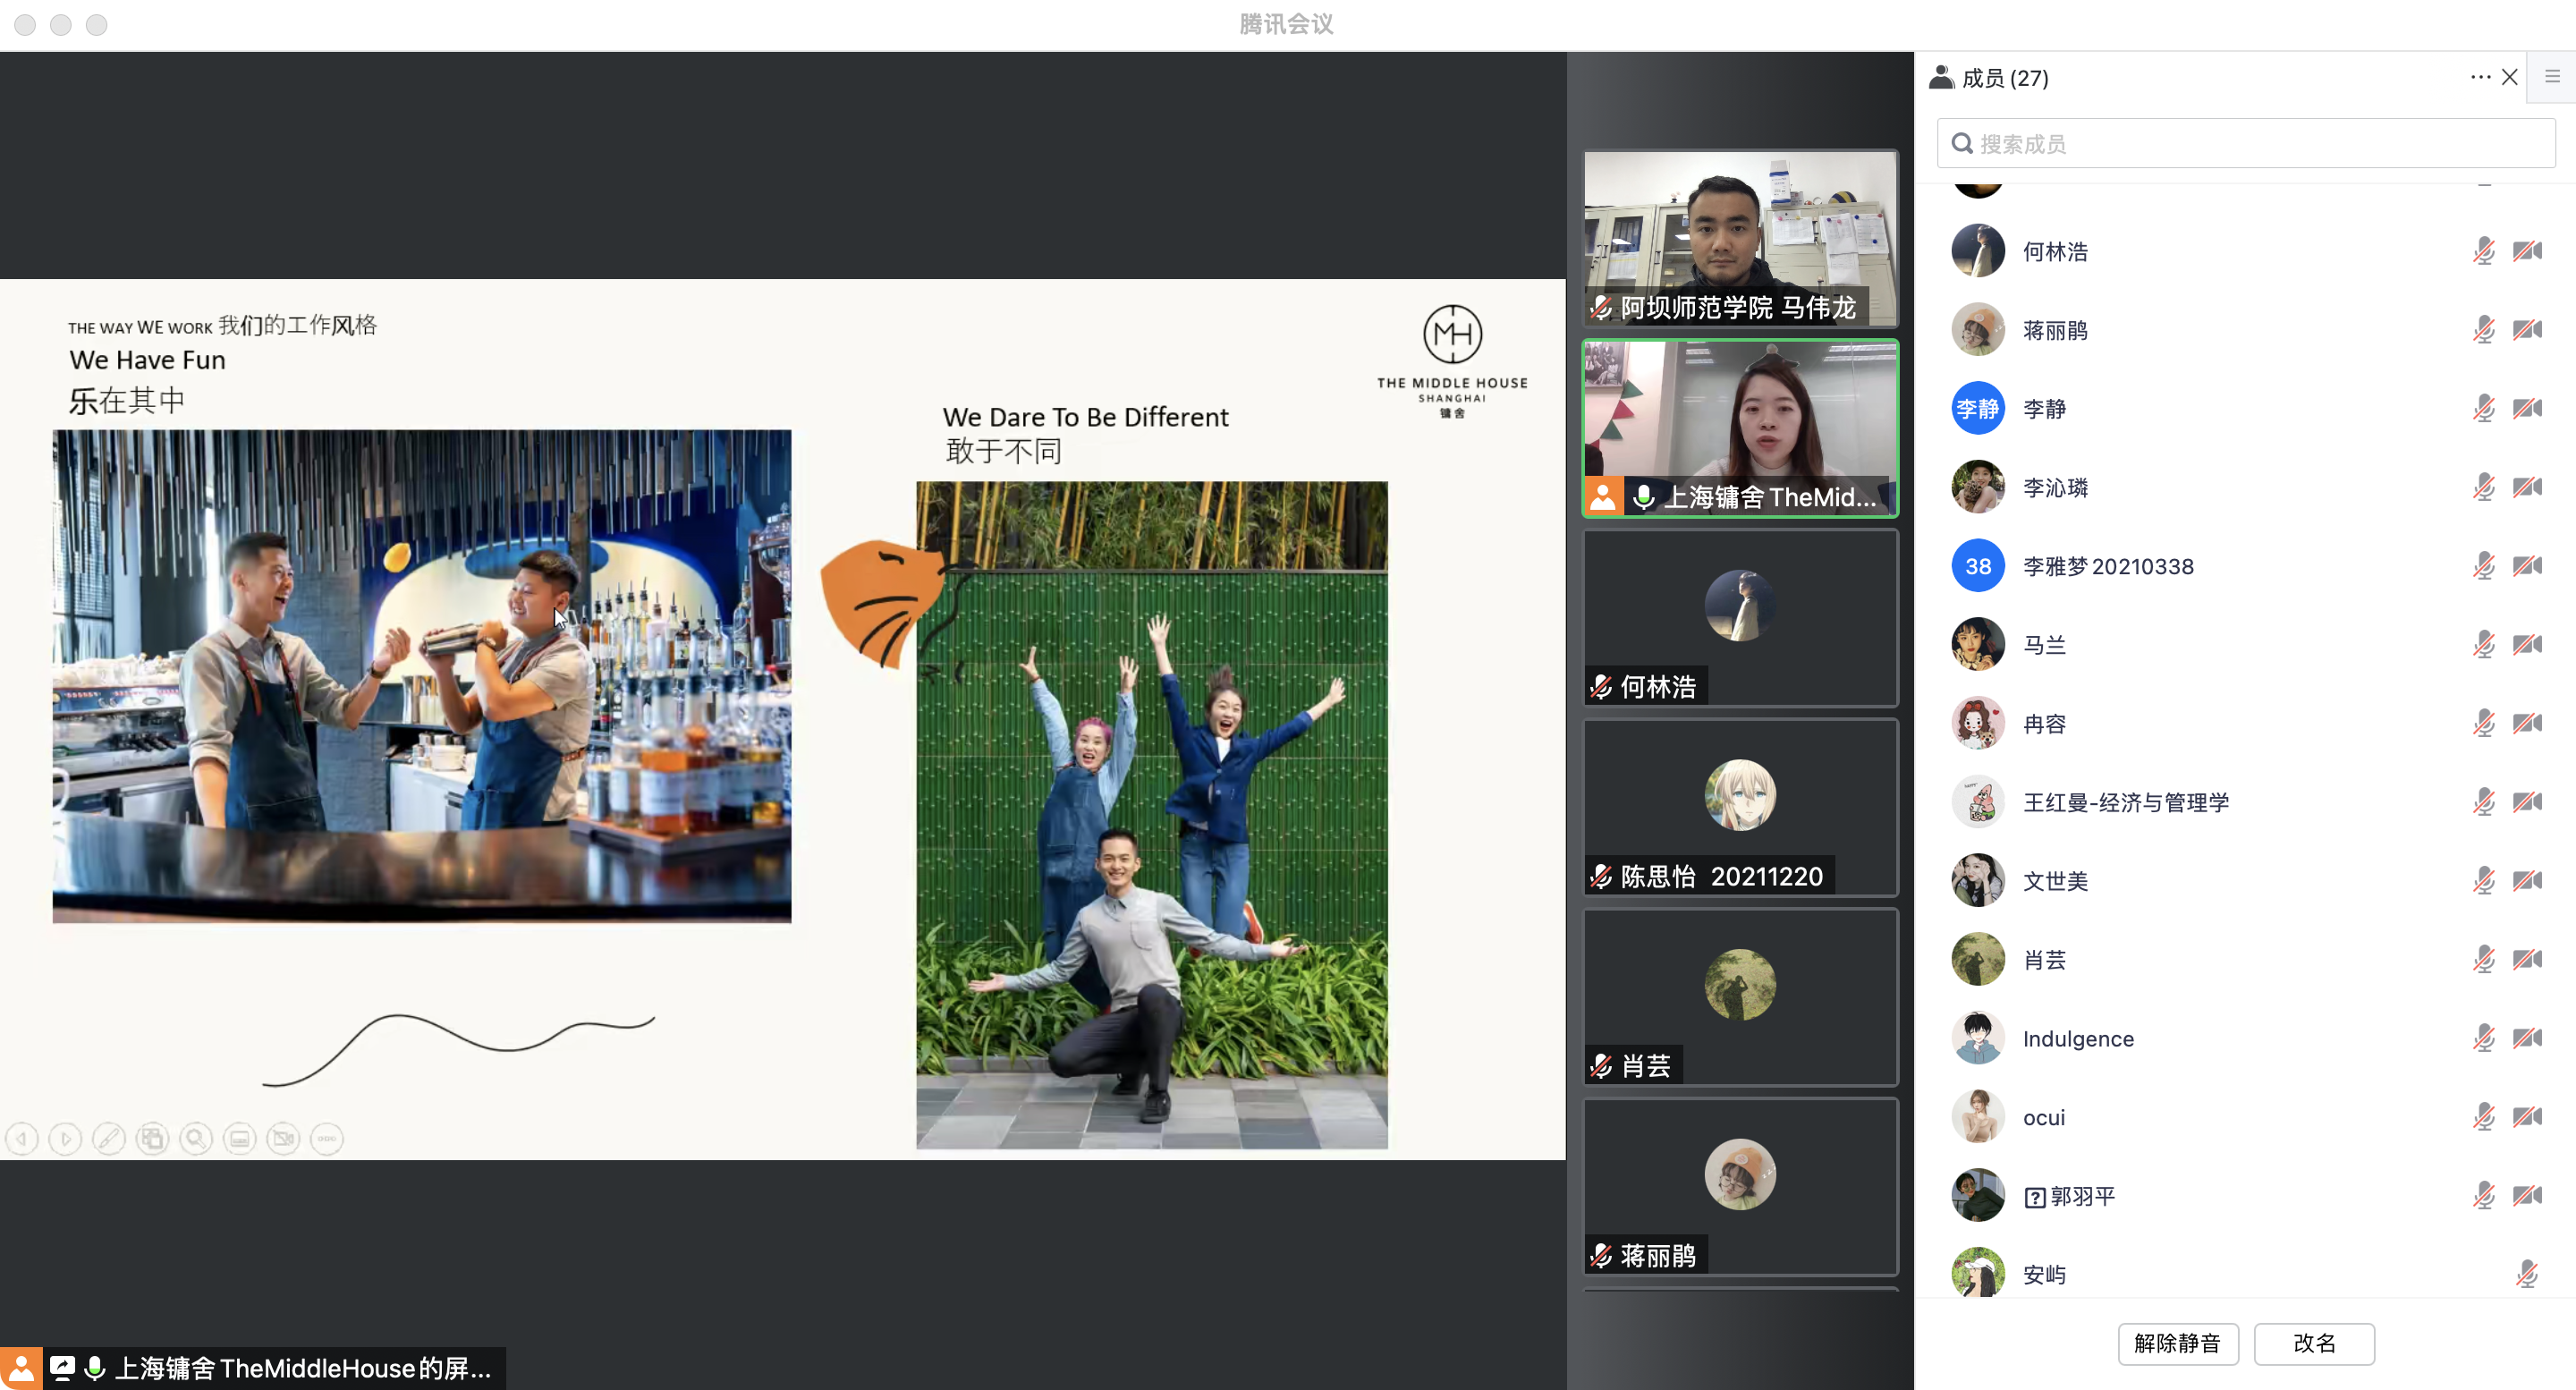Click 上海镛舍 TheMiddleHouse的屏... sharing label
Screen dimensions: 2576x1390
click(303, 1368)
